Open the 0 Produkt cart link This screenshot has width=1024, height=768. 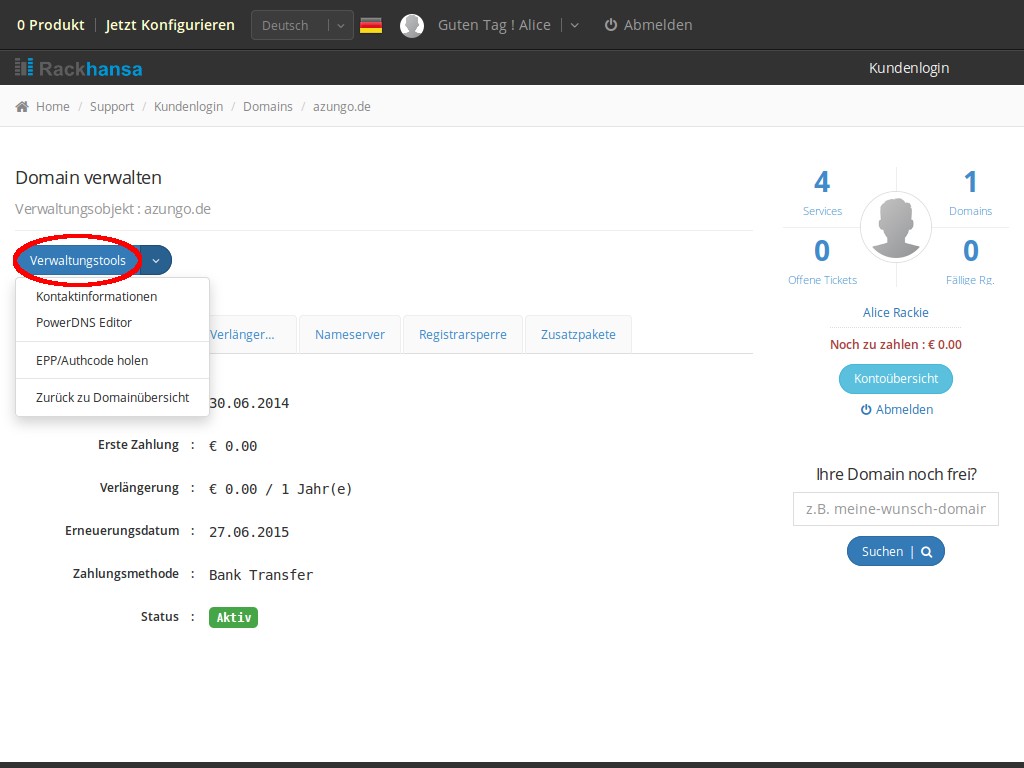pyautogui.click(x=50, y=25)
